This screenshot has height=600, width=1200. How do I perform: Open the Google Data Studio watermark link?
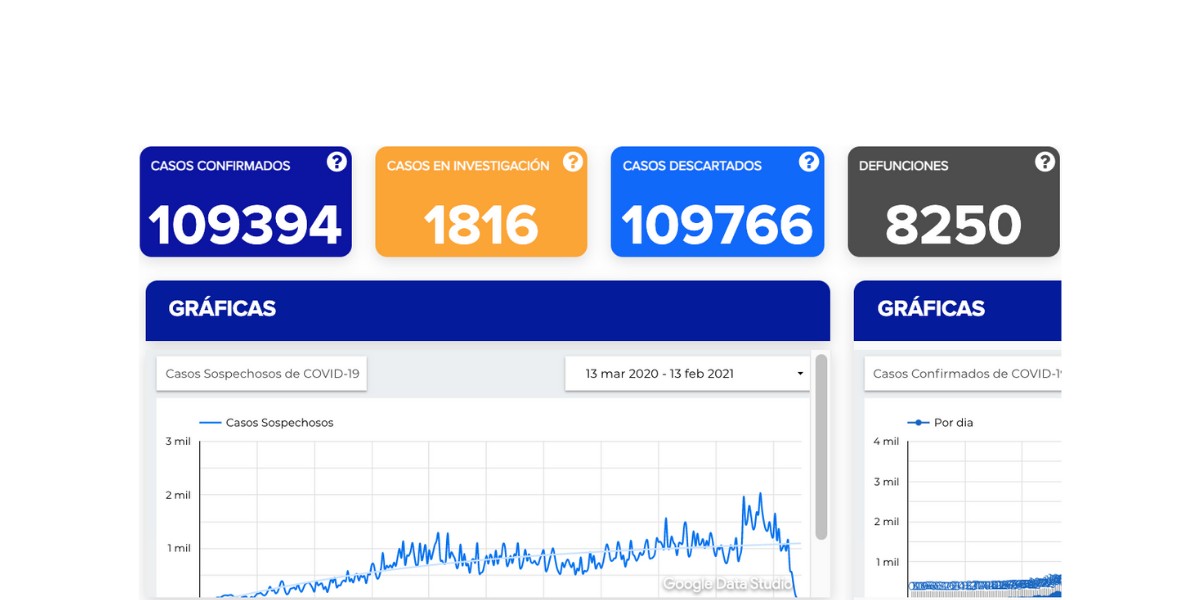[x=727, y=584]
